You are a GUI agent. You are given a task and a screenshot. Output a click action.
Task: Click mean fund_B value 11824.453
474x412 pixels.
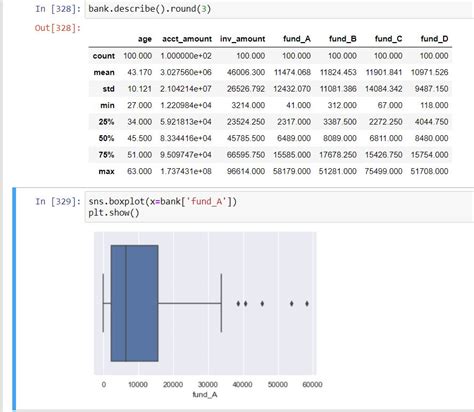[338, 72]
